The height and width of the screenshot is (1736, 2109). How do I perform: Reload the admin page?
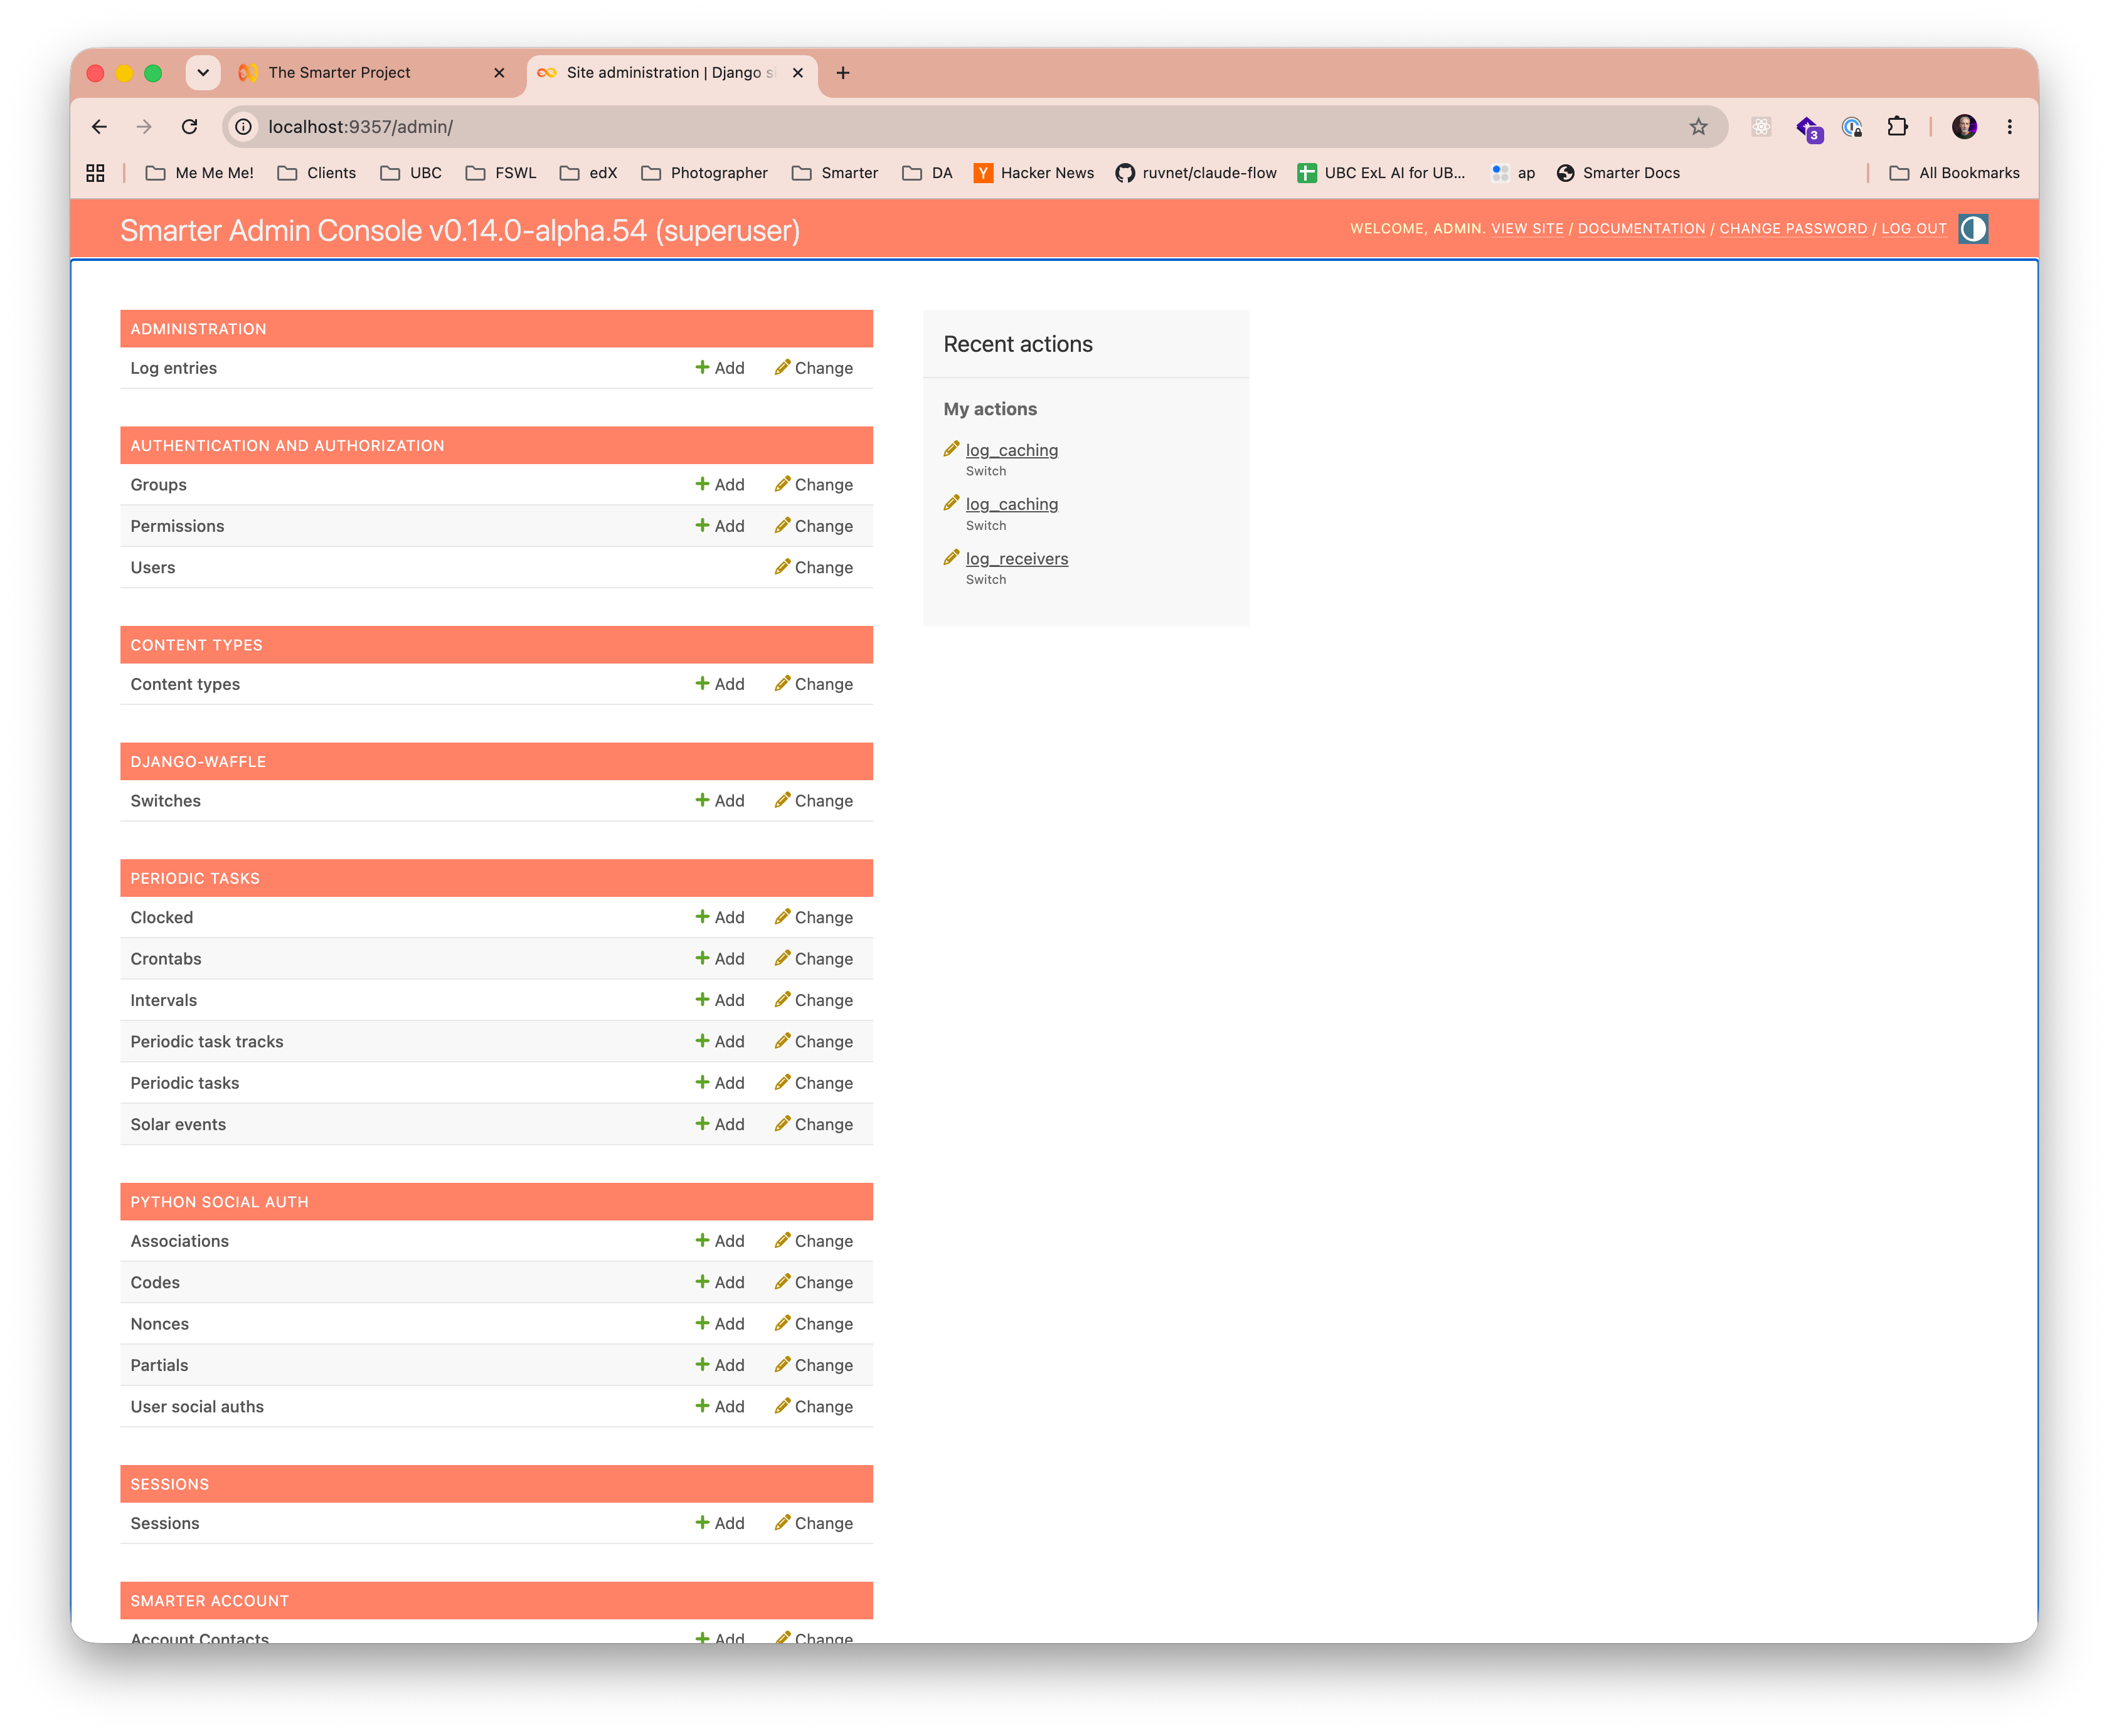189,127
